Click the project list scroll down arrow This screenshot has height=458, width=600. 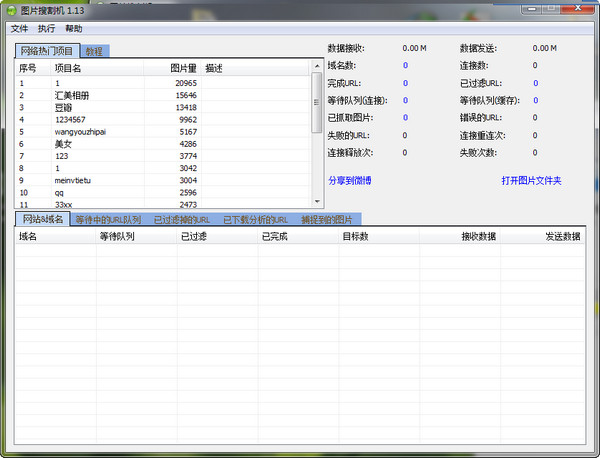point(317,201)
